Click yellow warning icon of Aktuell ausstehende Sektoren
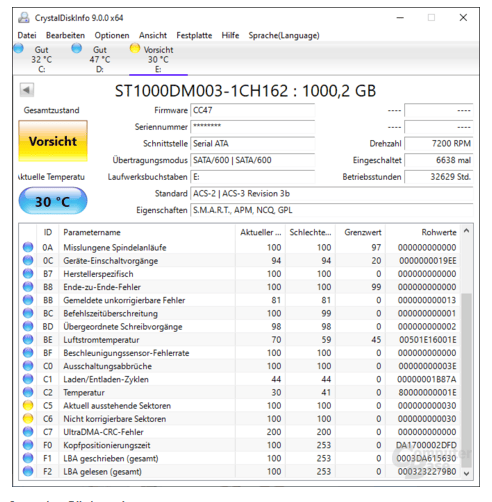492x502 pixels. pos(28,405)
